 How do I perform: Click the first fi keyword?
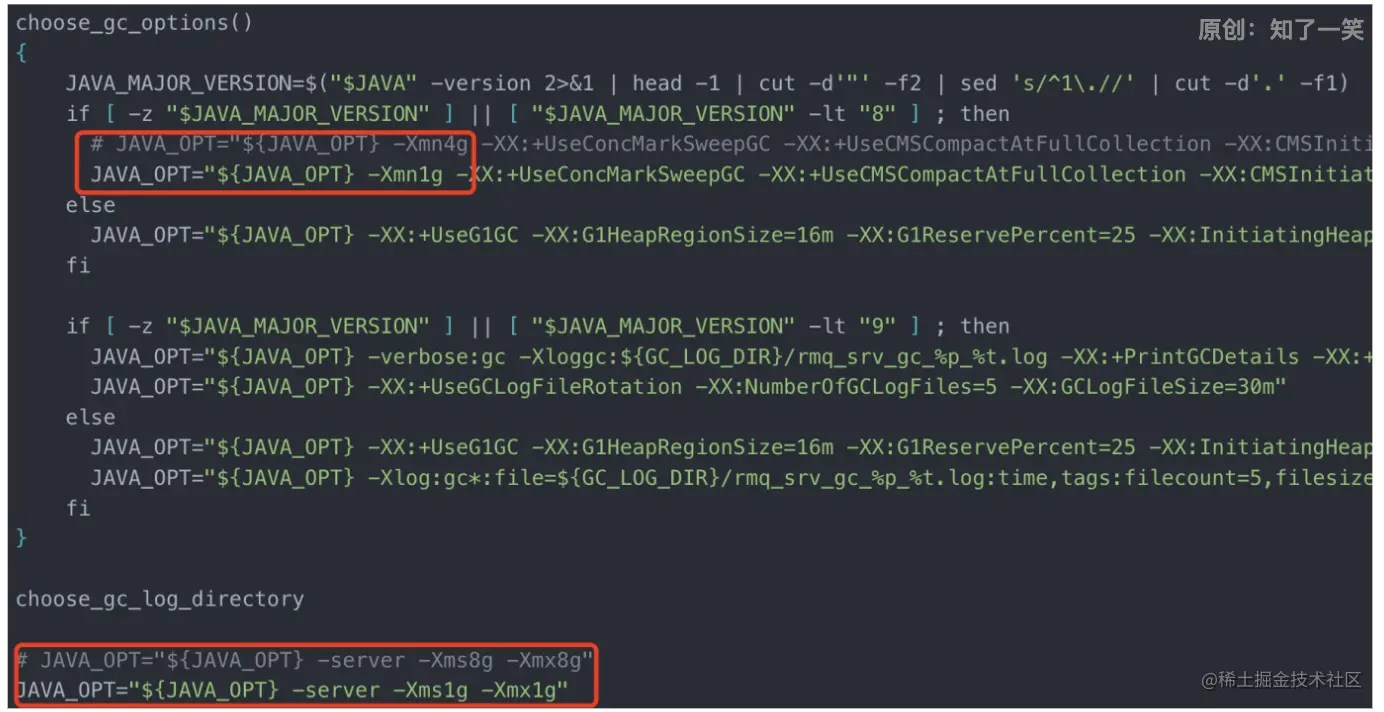tap(78, 265)
